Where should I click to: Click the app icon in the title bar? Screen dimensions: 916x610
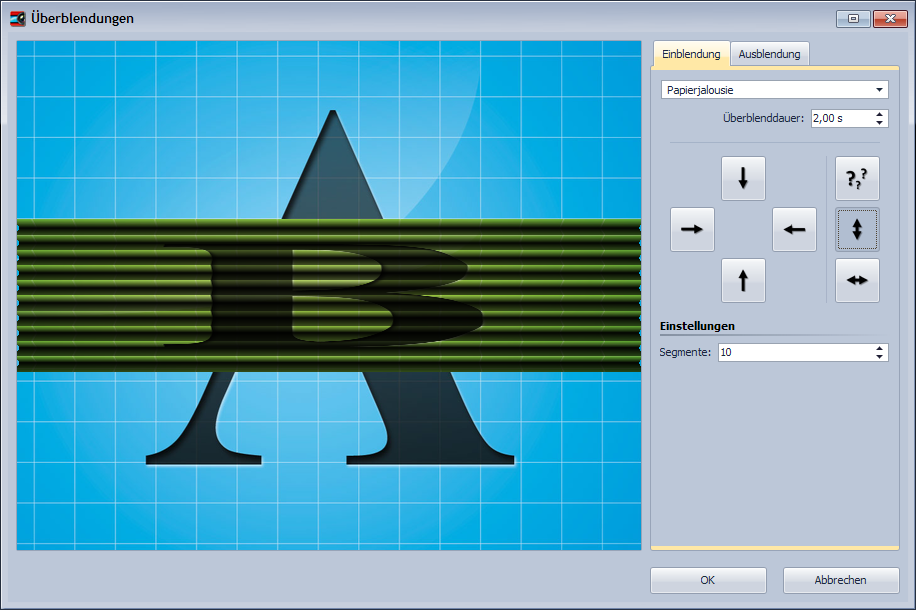click(18, 18)
